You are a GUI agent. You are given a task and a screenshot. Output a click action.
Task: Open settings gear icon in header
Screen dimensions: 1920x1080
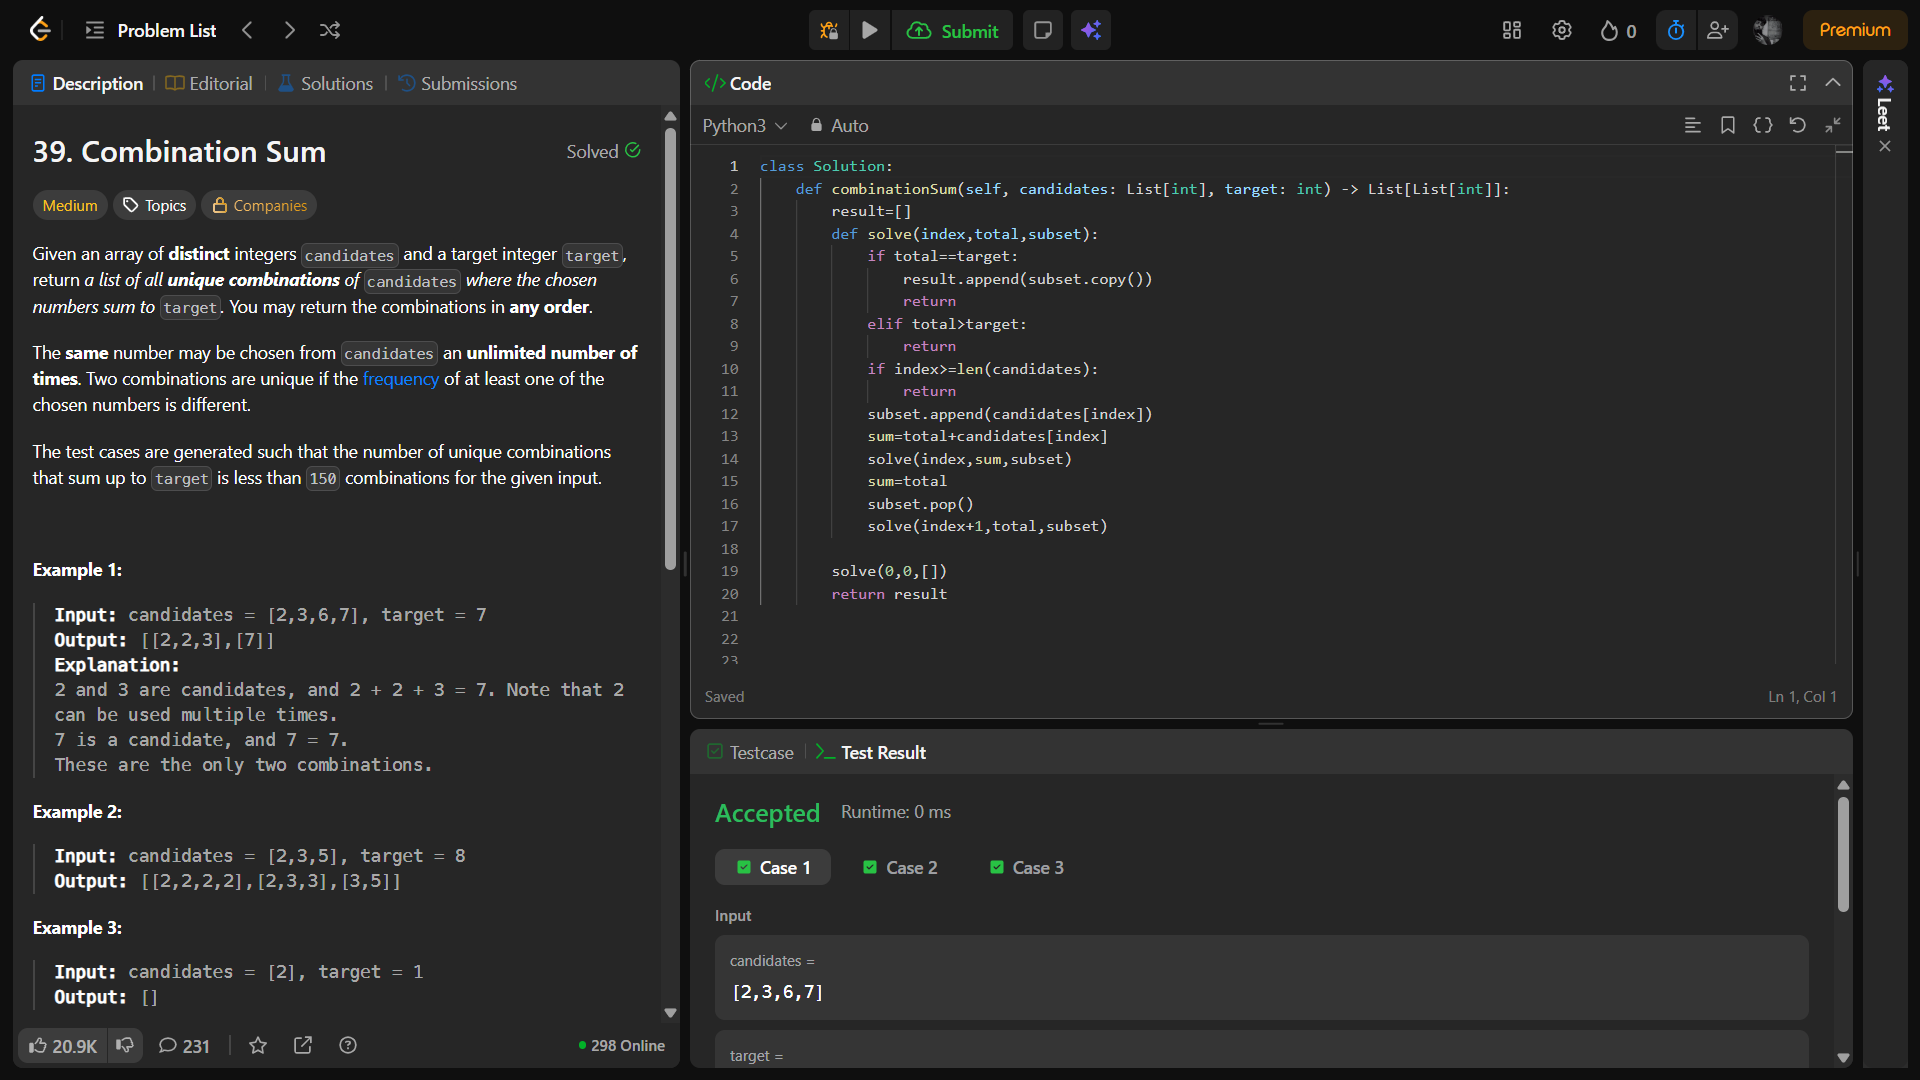click(x=1561, y=30)
